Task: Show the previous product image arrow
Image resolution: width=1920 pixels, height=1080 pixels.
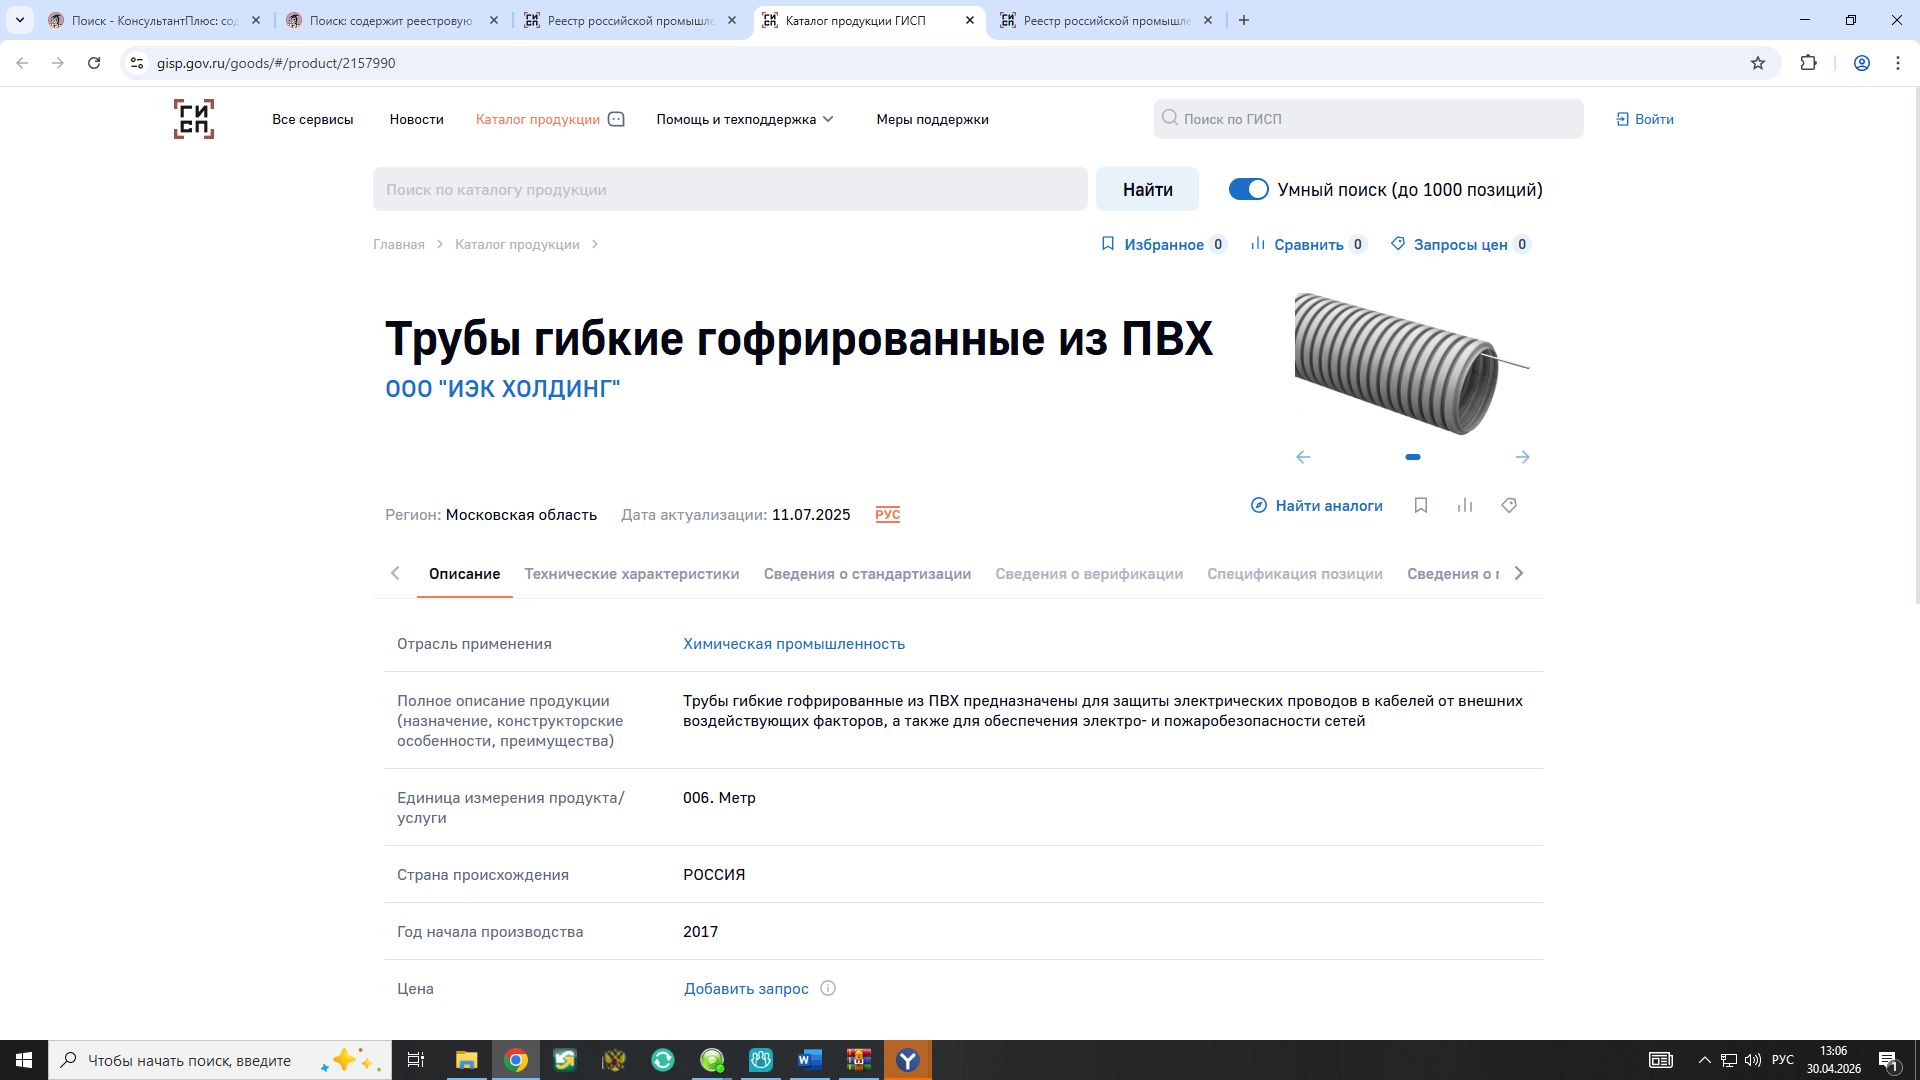Action: pos(1303,457)
